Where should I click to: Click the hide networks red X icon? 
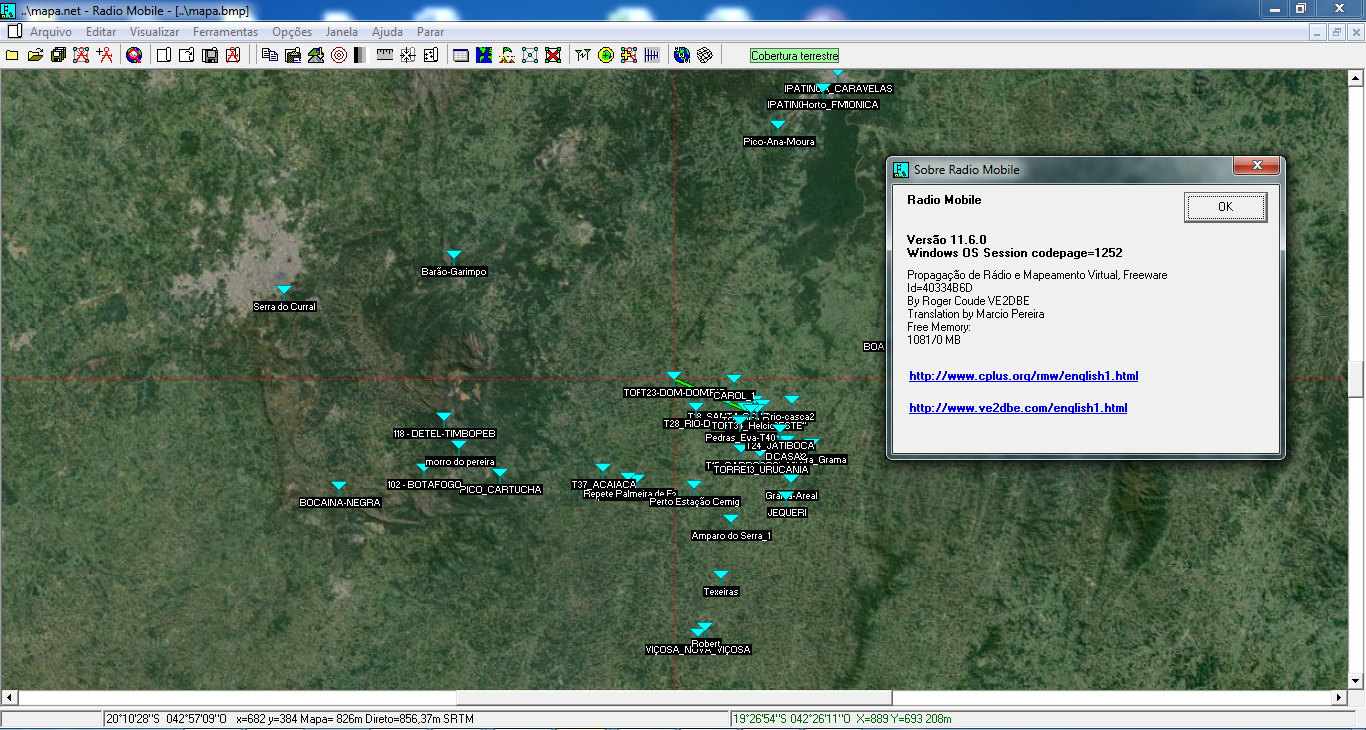click(x=553, y=56)
